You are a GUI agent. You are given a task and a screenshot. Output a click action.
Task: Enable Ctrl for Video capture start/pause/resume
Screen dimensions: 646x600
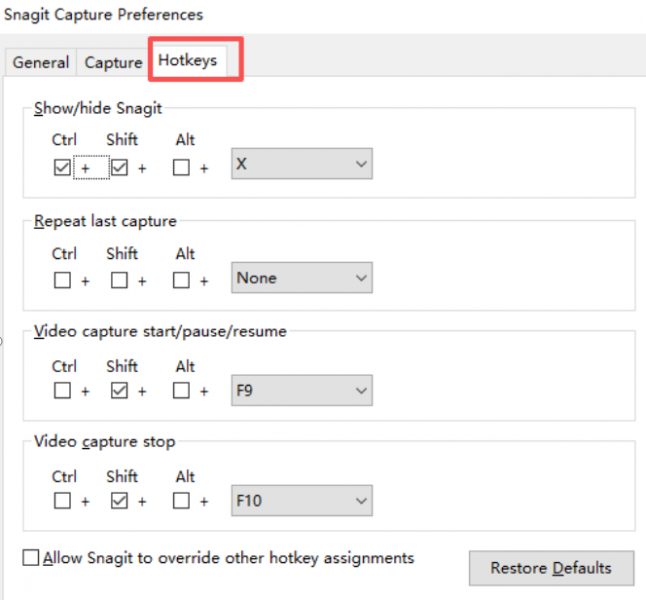tap(62, 390)
